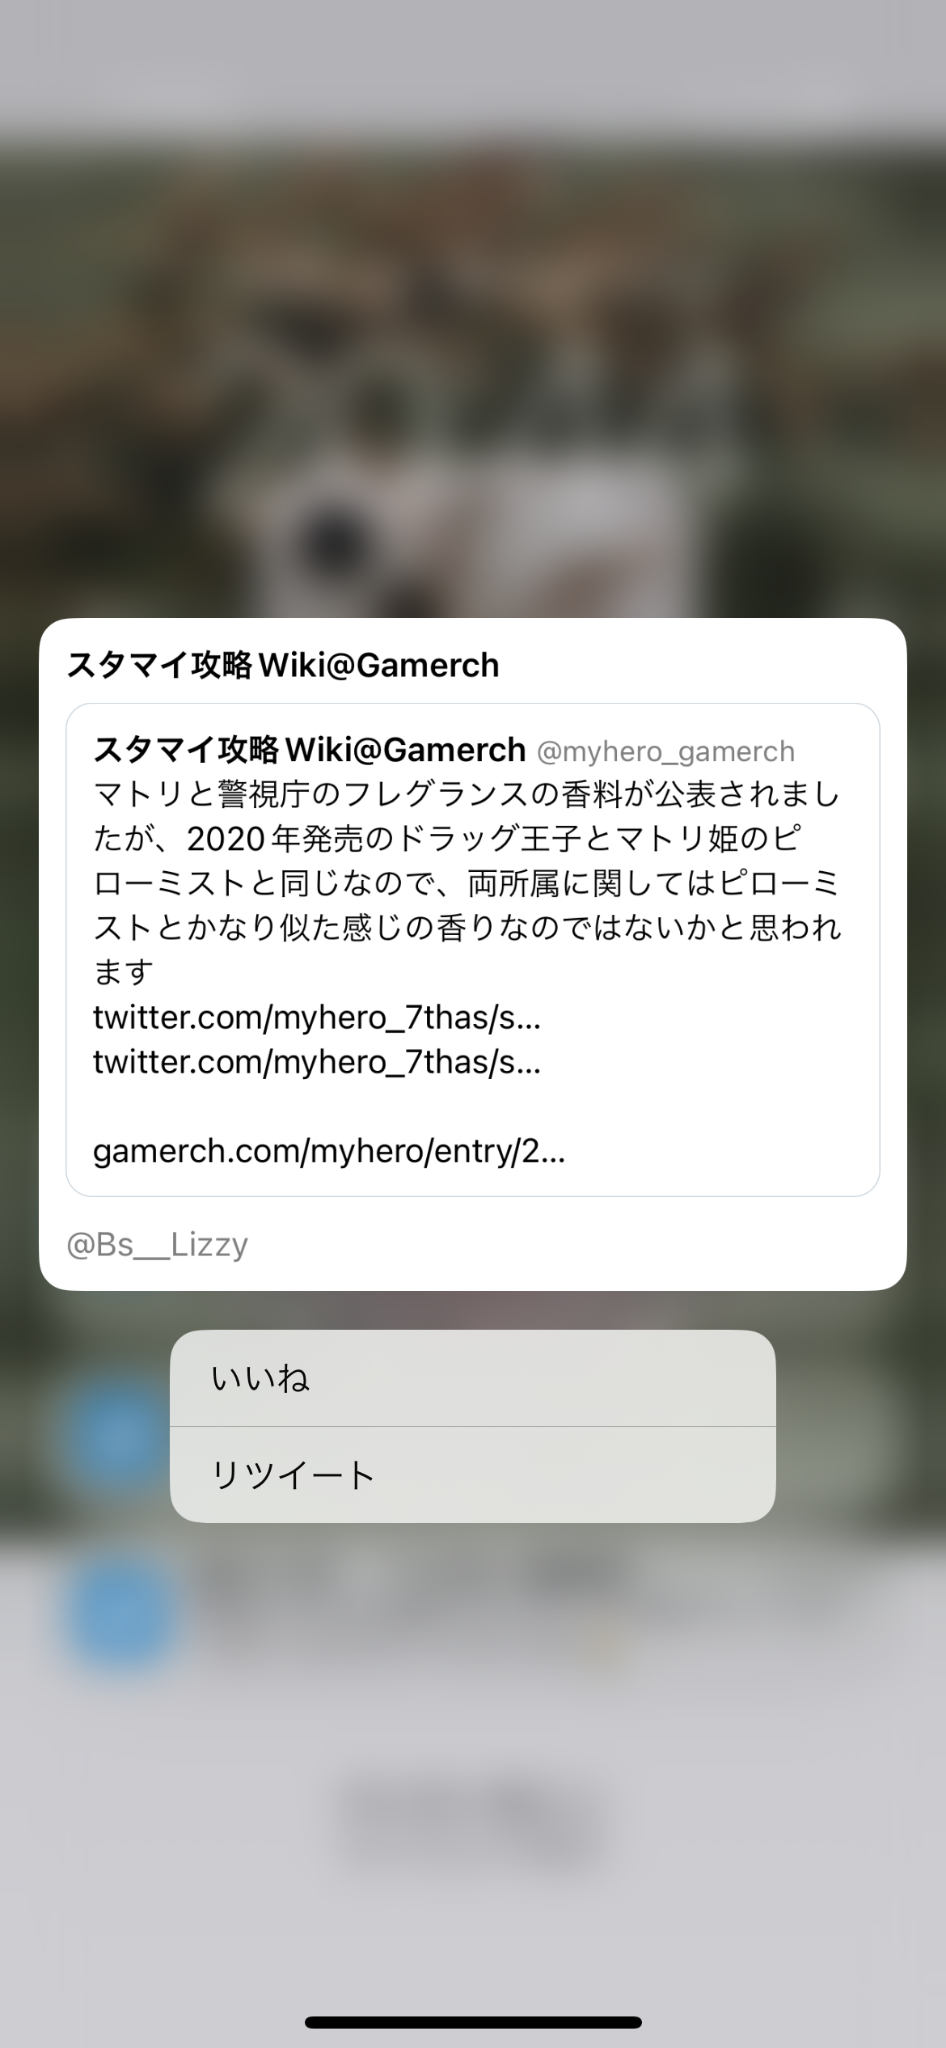Viewport: 946px width, 2048px height.
Task: Open the tweet body text about フレグランス
Action: pyautogui.click(x=468, y=883)
